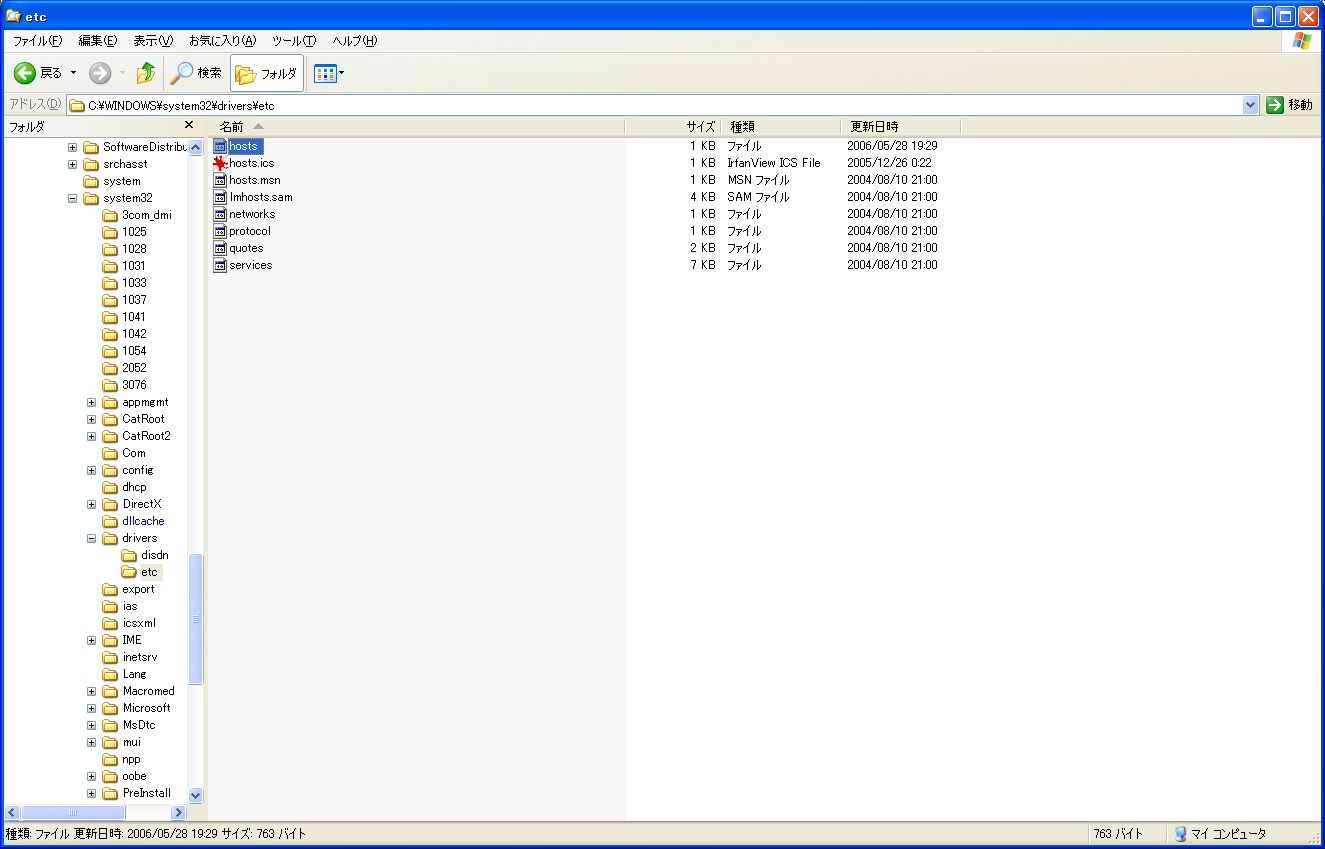Select the services file icon
This screenshot has height=849, width=1325.
[x=221, y=265]
